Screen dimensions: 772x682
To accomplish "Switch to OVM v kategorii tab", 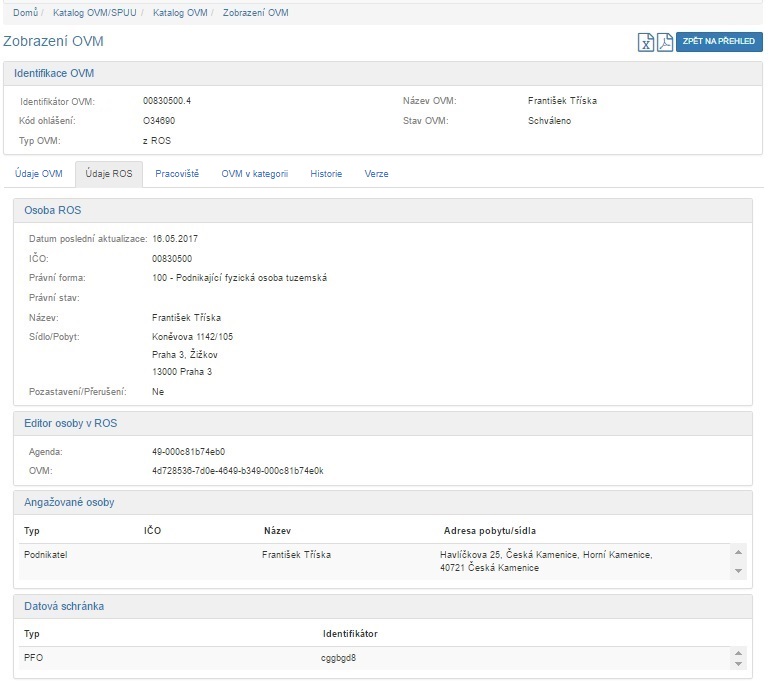I will 254,174.
